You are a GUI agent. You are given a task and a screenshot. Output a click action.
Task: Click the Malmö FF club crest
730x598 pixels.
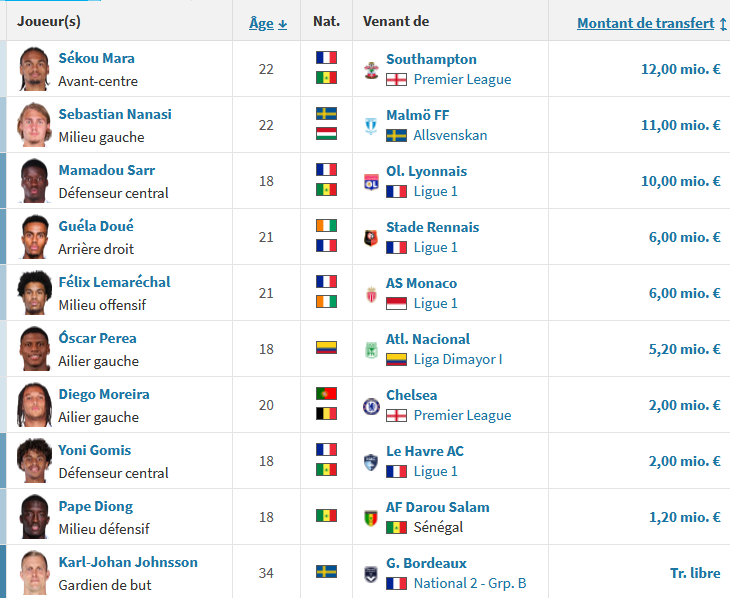[371, 126]
